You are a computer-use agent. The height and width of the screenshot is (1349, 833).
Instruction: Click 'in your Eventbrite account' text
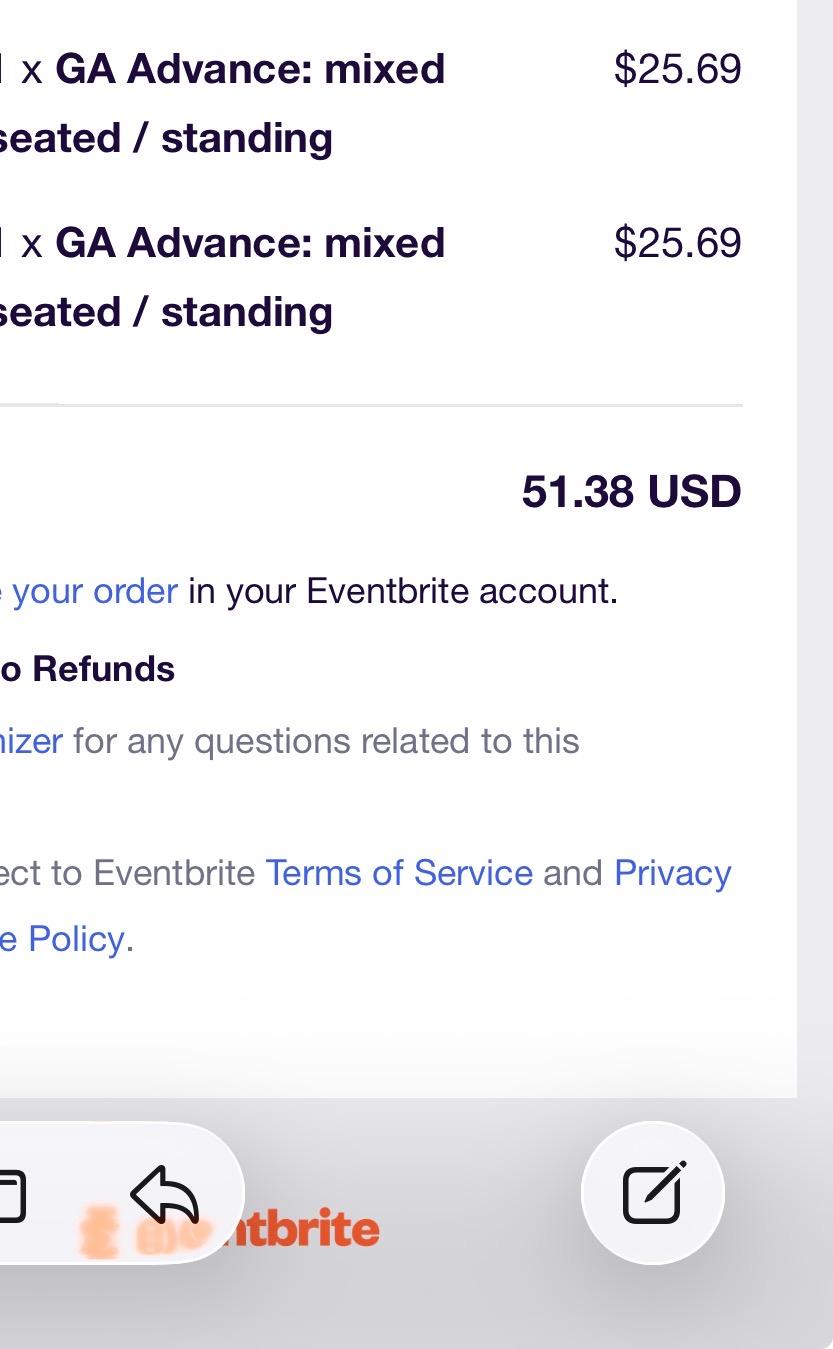click(x=402, y=591)
